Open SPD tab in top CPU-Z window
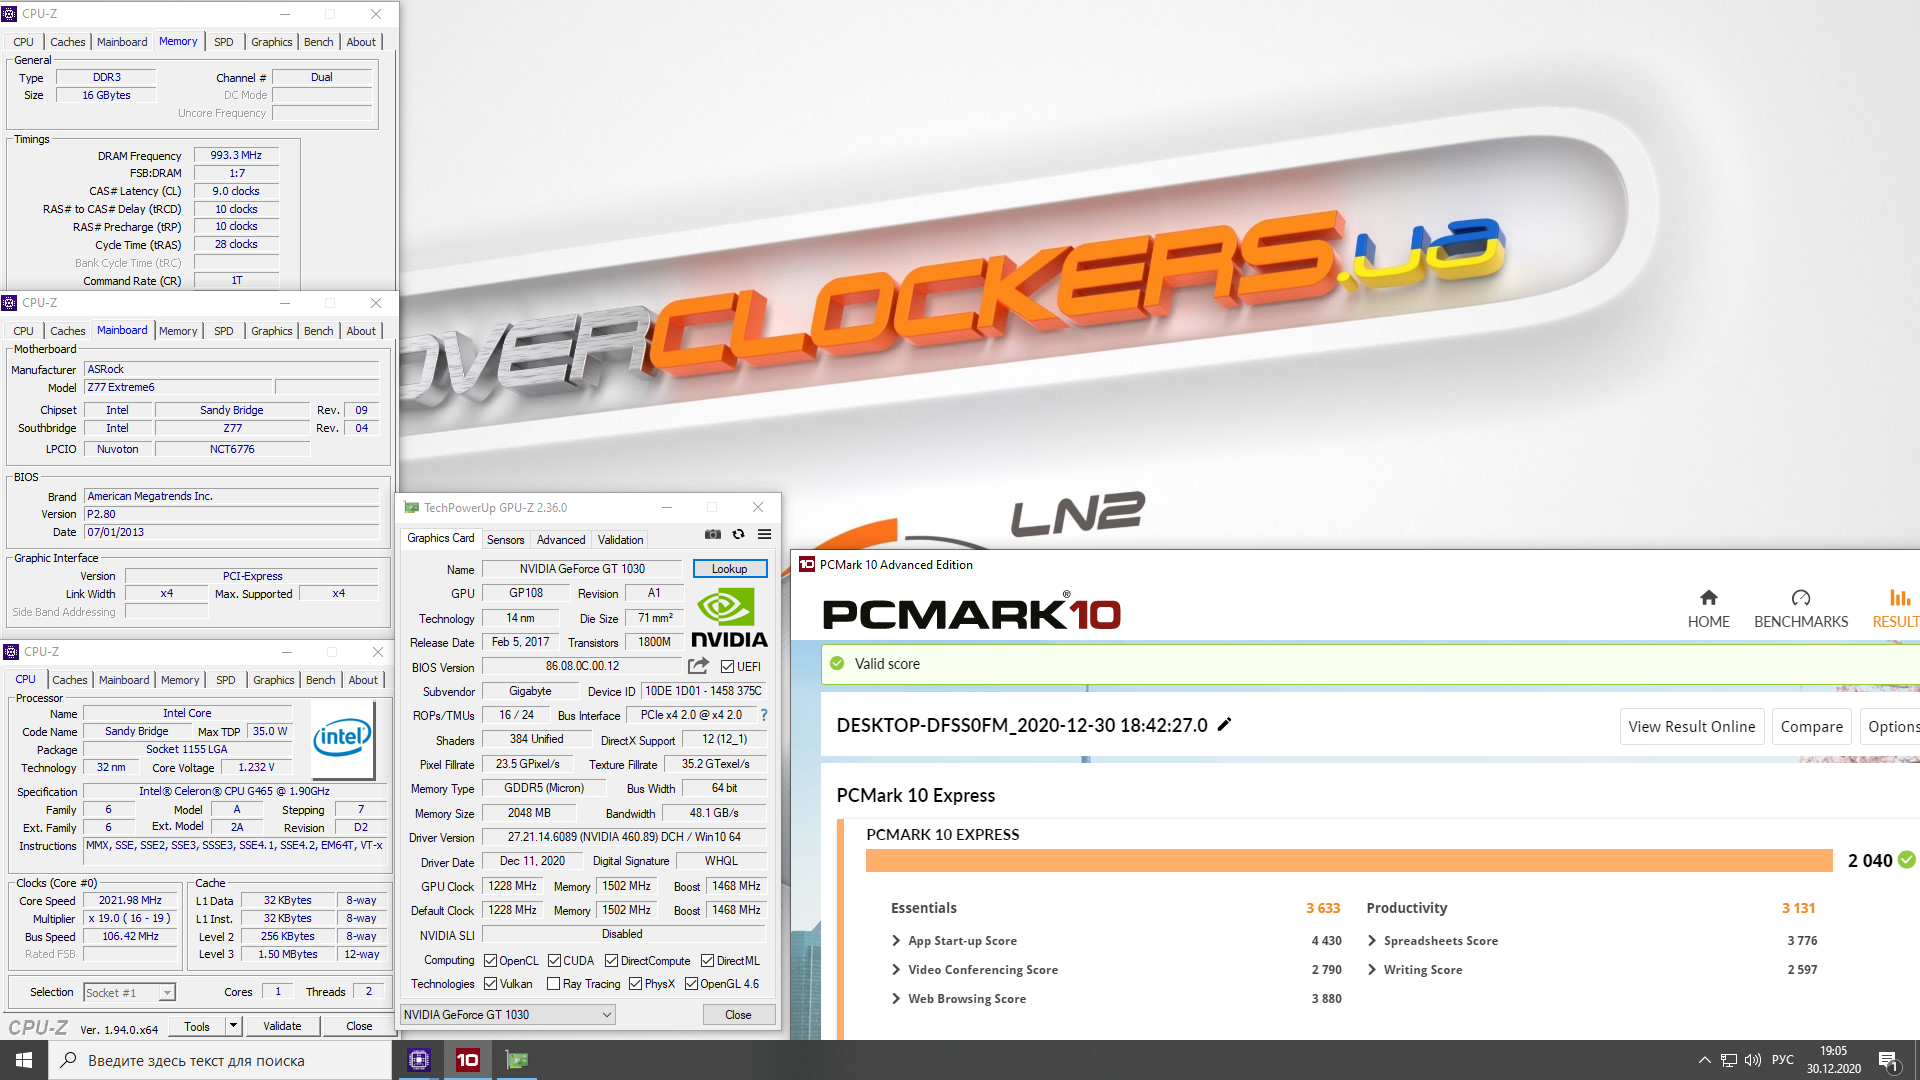This screenshot has height=1080, width=1920. point(224,42)
